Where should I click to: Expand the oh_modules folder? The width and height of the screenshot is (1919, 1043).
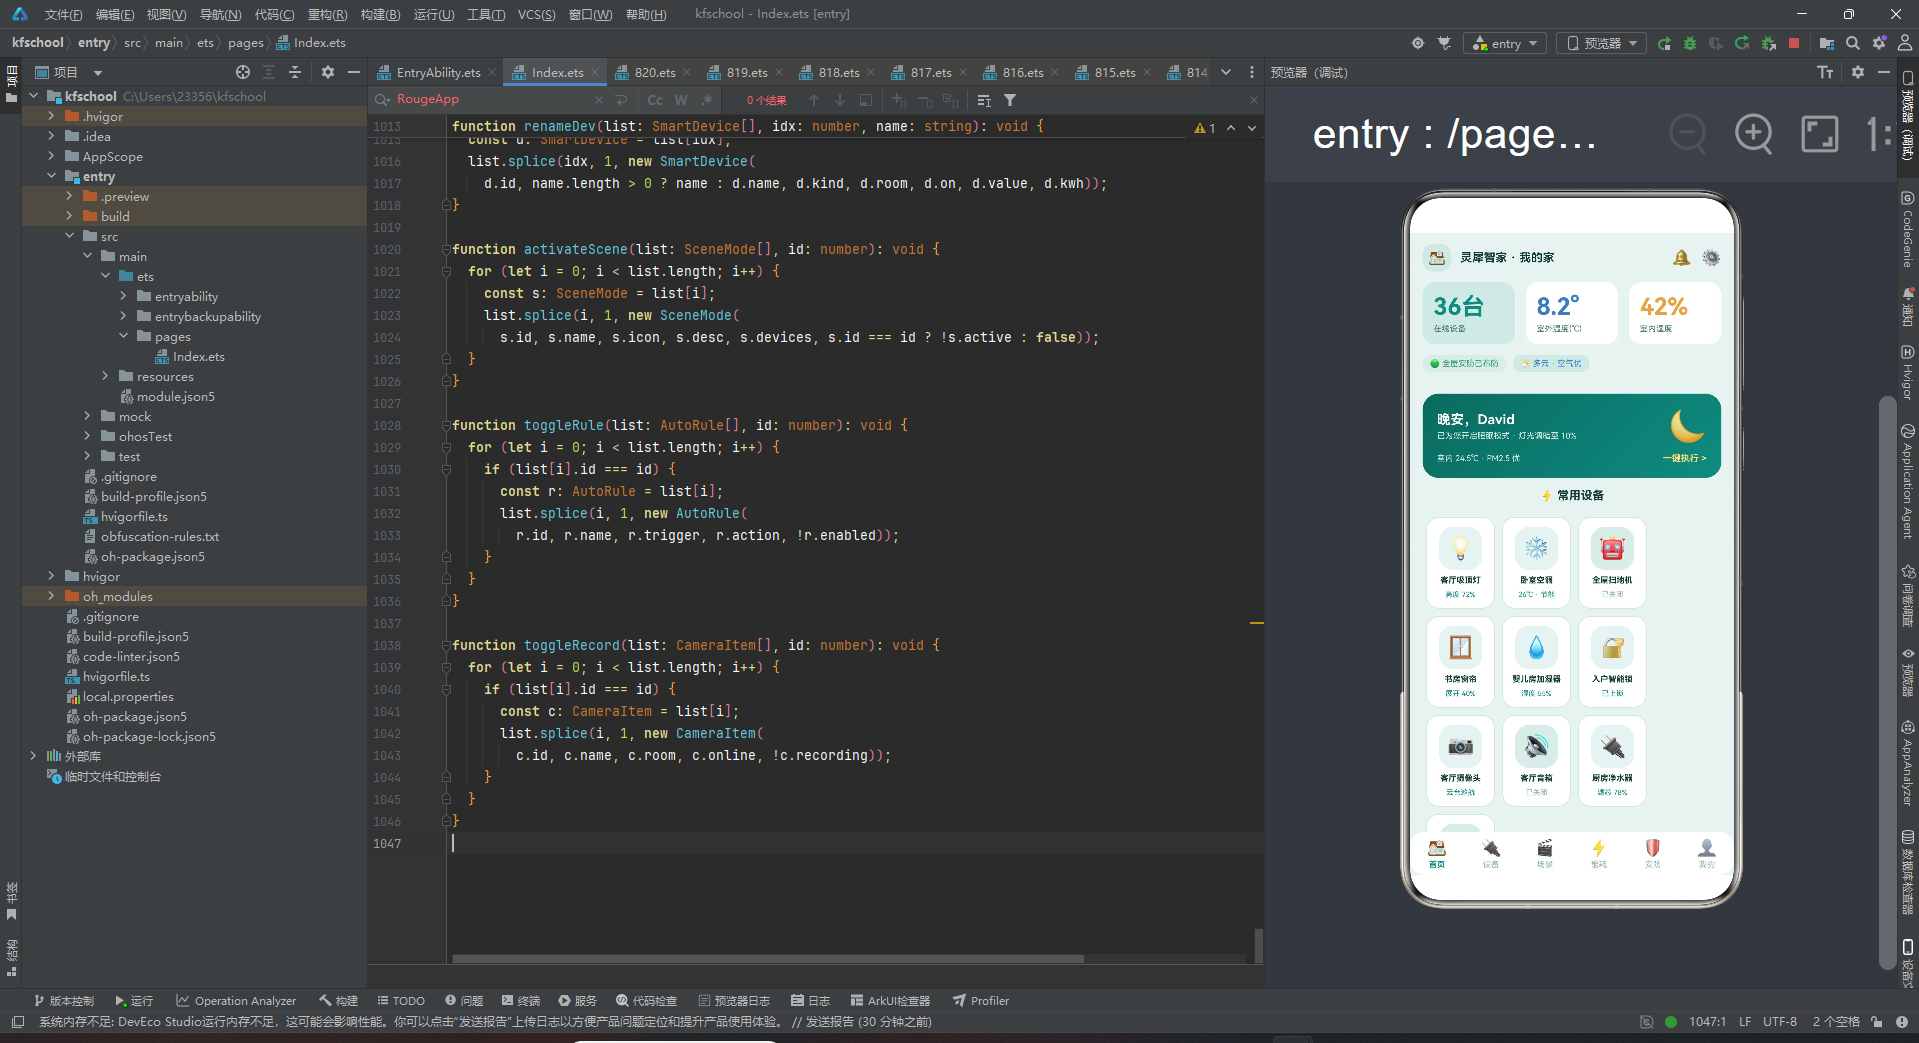click(x=51, y=596)
